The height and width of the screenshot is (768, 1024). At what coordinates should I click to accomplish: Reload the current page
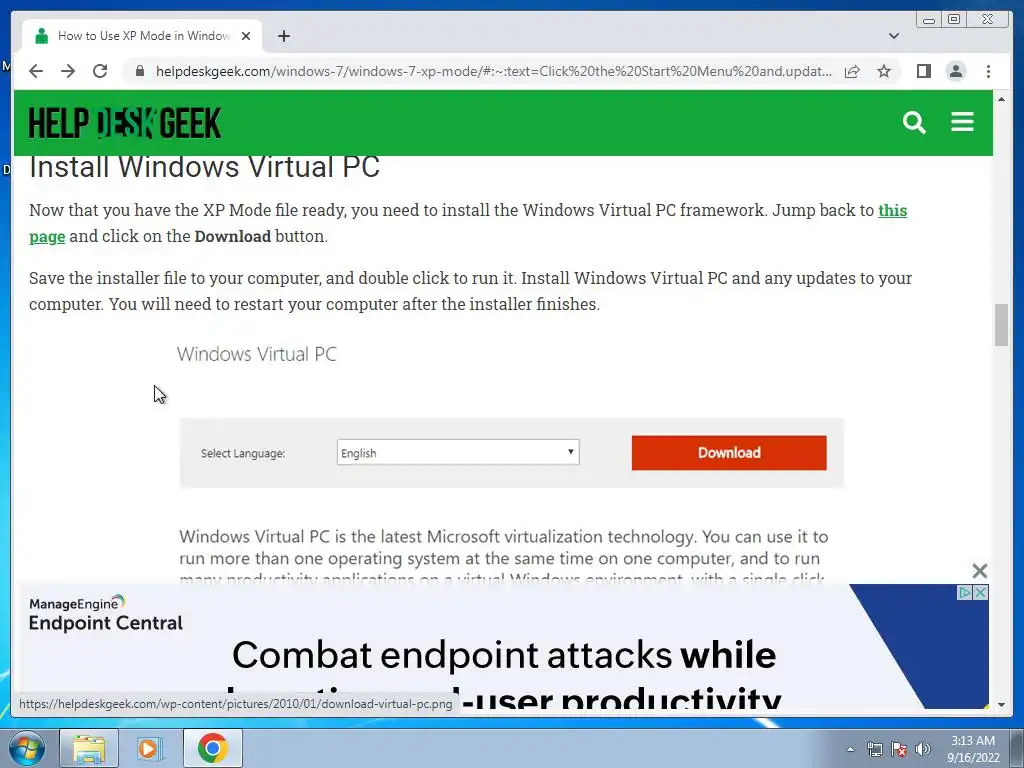[100, 71]
